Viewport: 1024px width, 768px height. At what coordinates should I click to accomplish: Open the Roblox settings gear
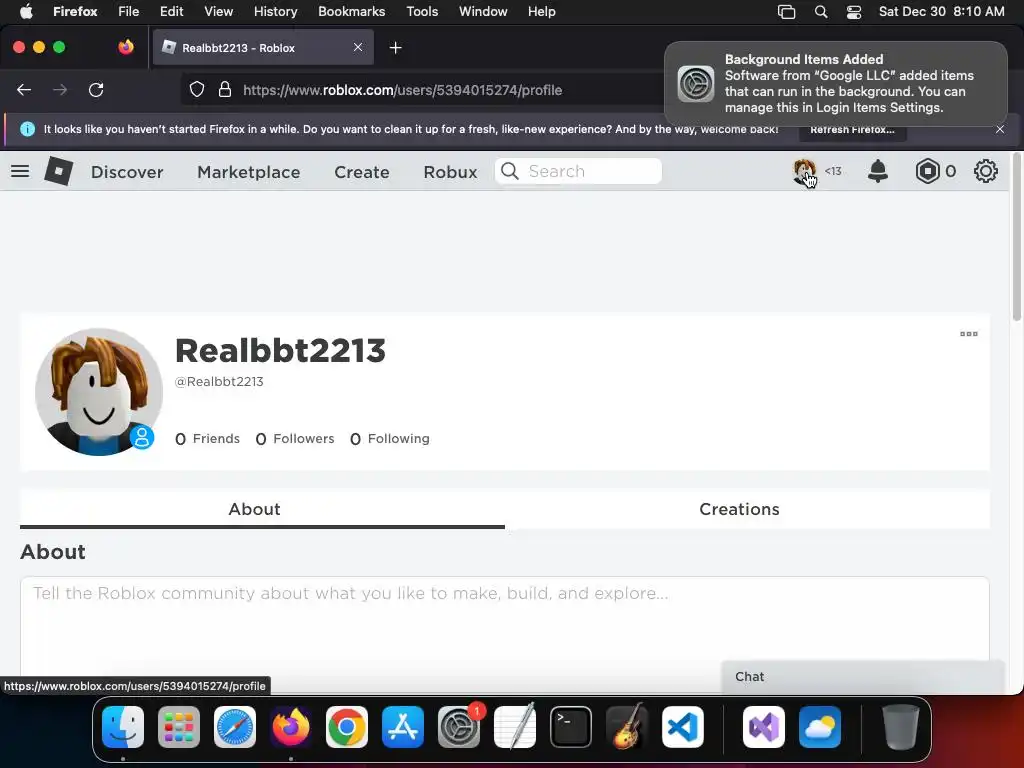pyautogui.click(x=985, y=171)
